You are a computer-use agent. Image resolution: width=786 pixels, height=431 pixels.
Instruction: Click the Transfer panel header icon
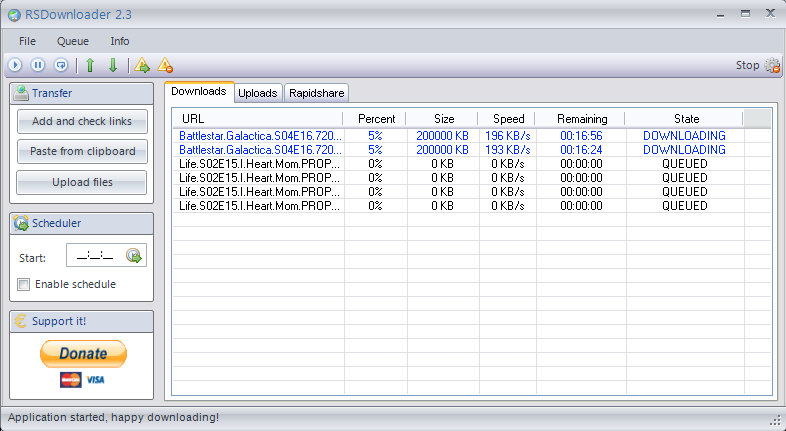click(21, 93)
